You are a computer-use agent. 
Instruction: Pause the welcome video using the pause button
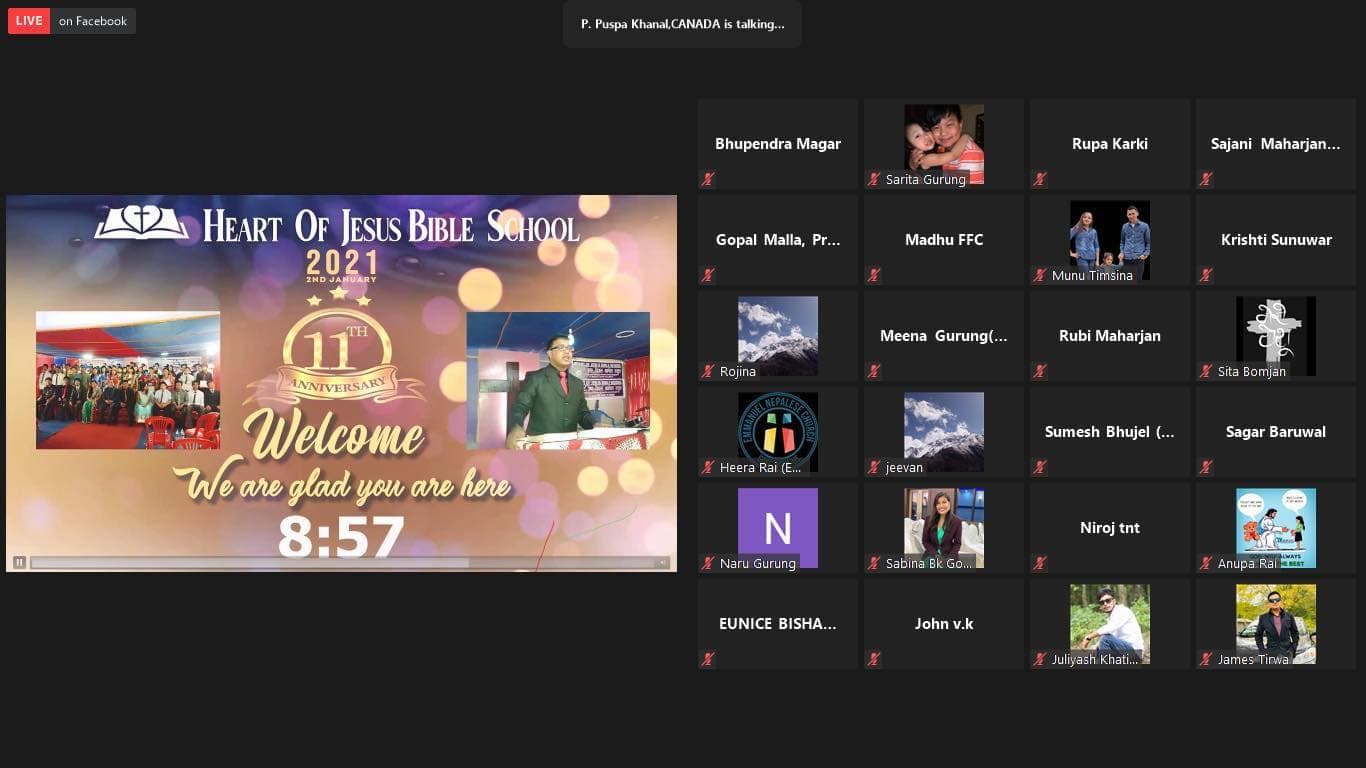(19, 562)
